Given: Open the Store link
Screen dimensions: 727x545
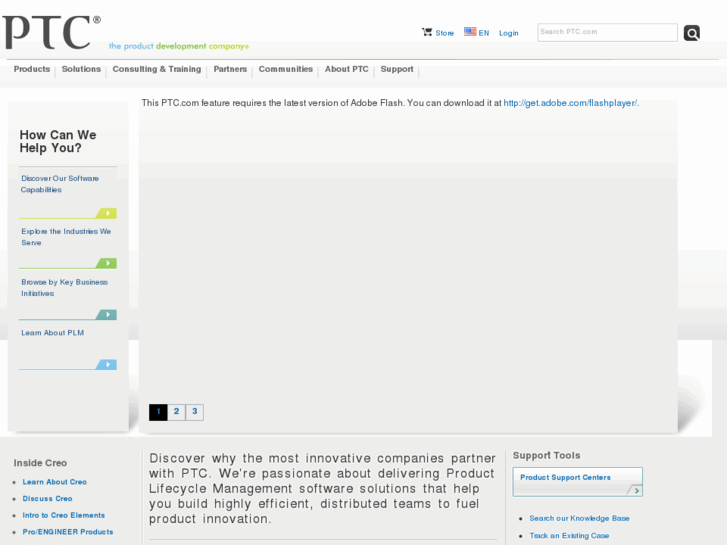Looking at the screenshot, I should point(444,33).
